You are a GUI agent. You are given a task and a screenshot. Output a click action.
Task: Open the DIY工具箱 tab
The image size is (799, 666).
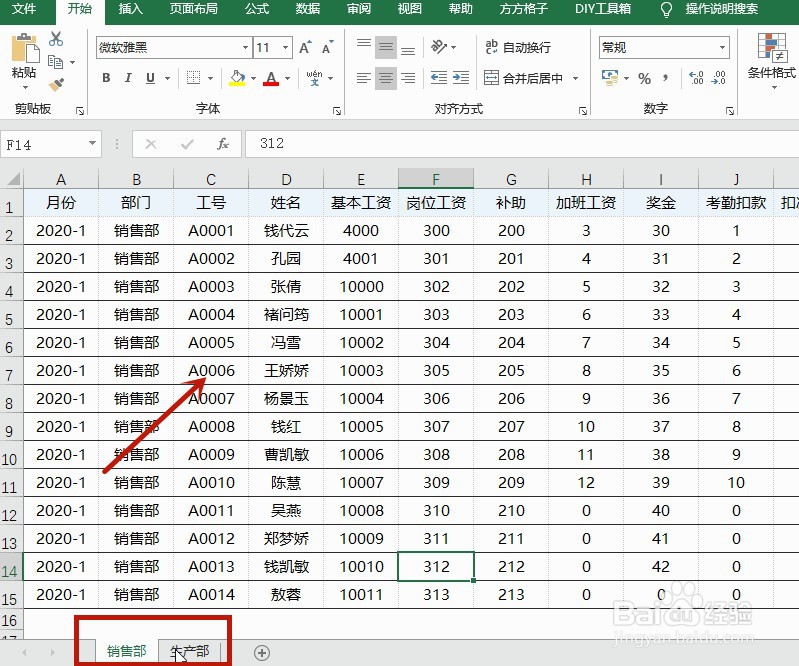(x=602, y=9)
